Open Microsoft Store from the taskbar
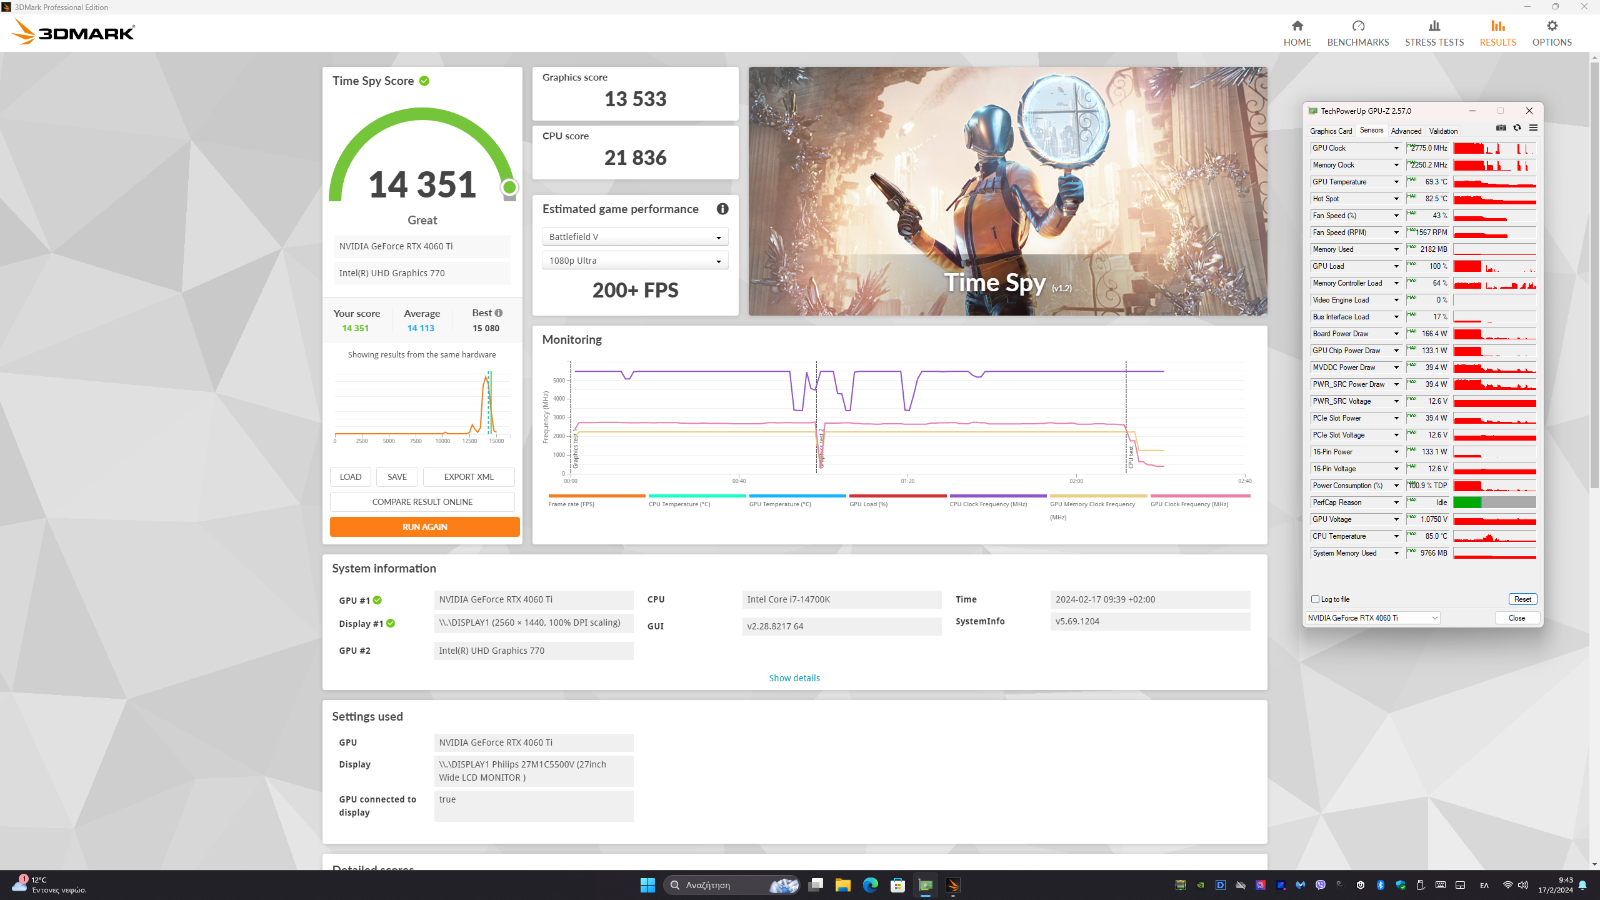This screenshot has height=900, width=1600. (898, 885)
